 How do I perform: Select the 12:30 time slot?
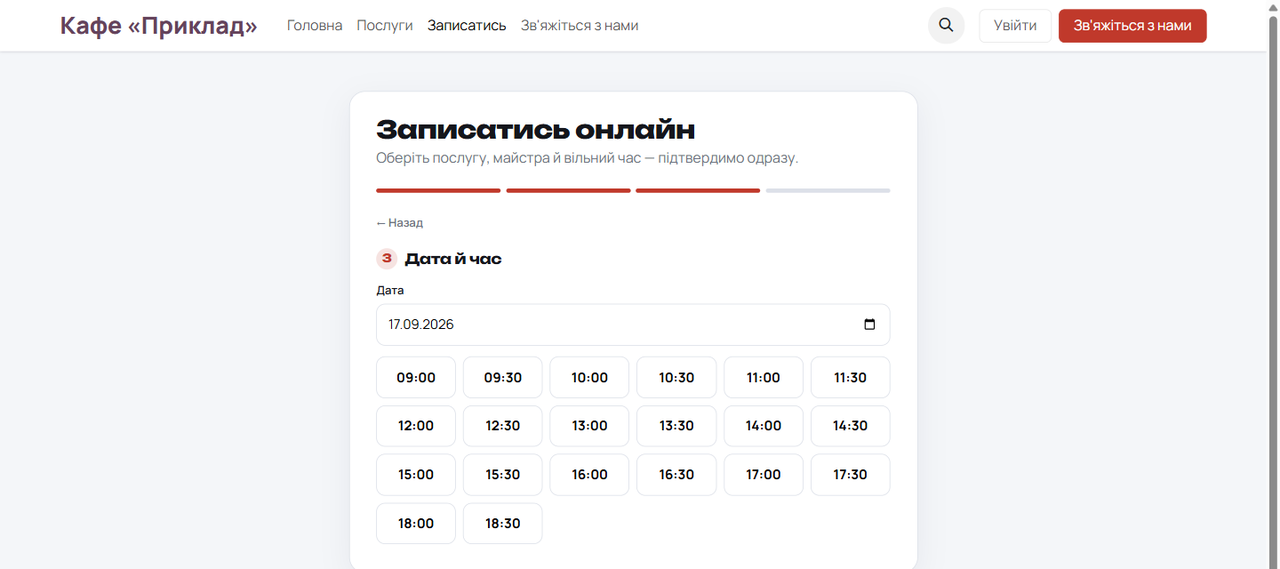[x=503, y=426]
